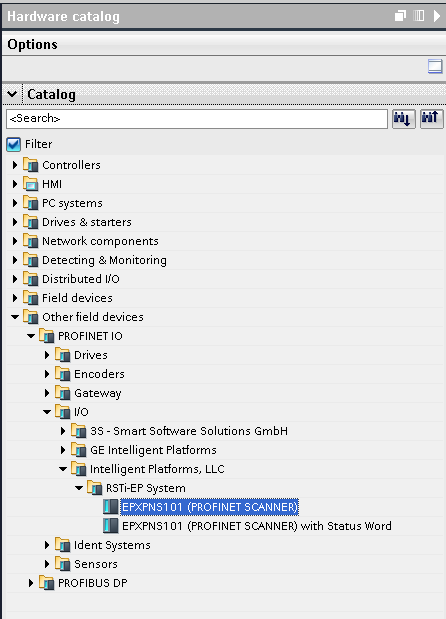Click the catalog profile view icon under Options
This screenshot has width=446, height=619.
[x=435, y=66]
